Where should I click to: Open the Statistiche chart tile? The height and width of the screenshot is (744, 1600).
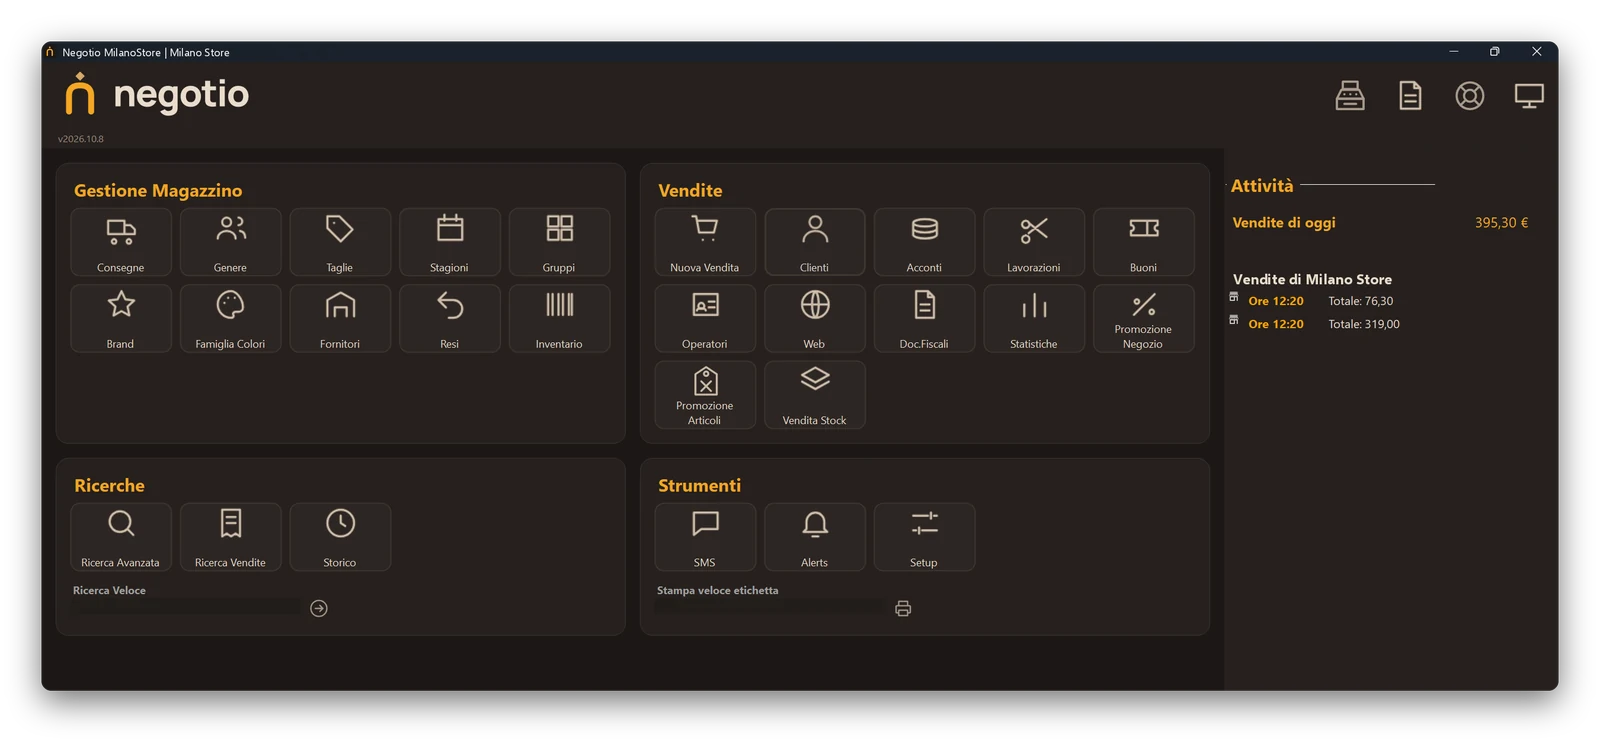[x=1034, y=318]
